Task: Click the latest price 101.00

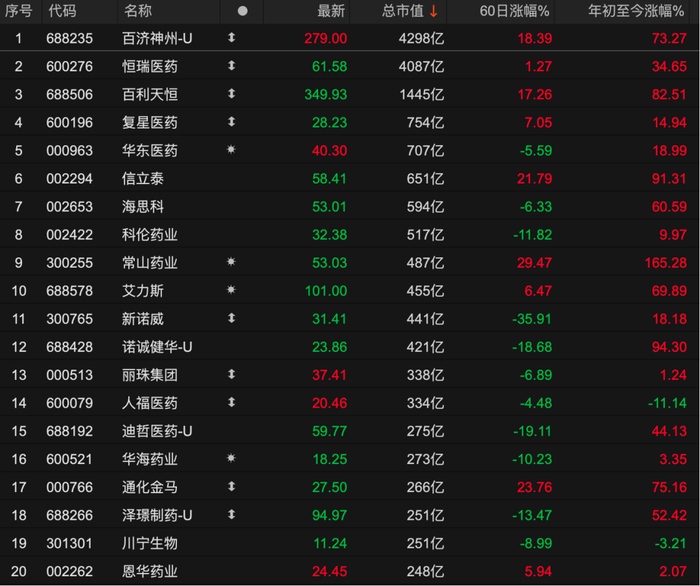Action: pos(325,291)
